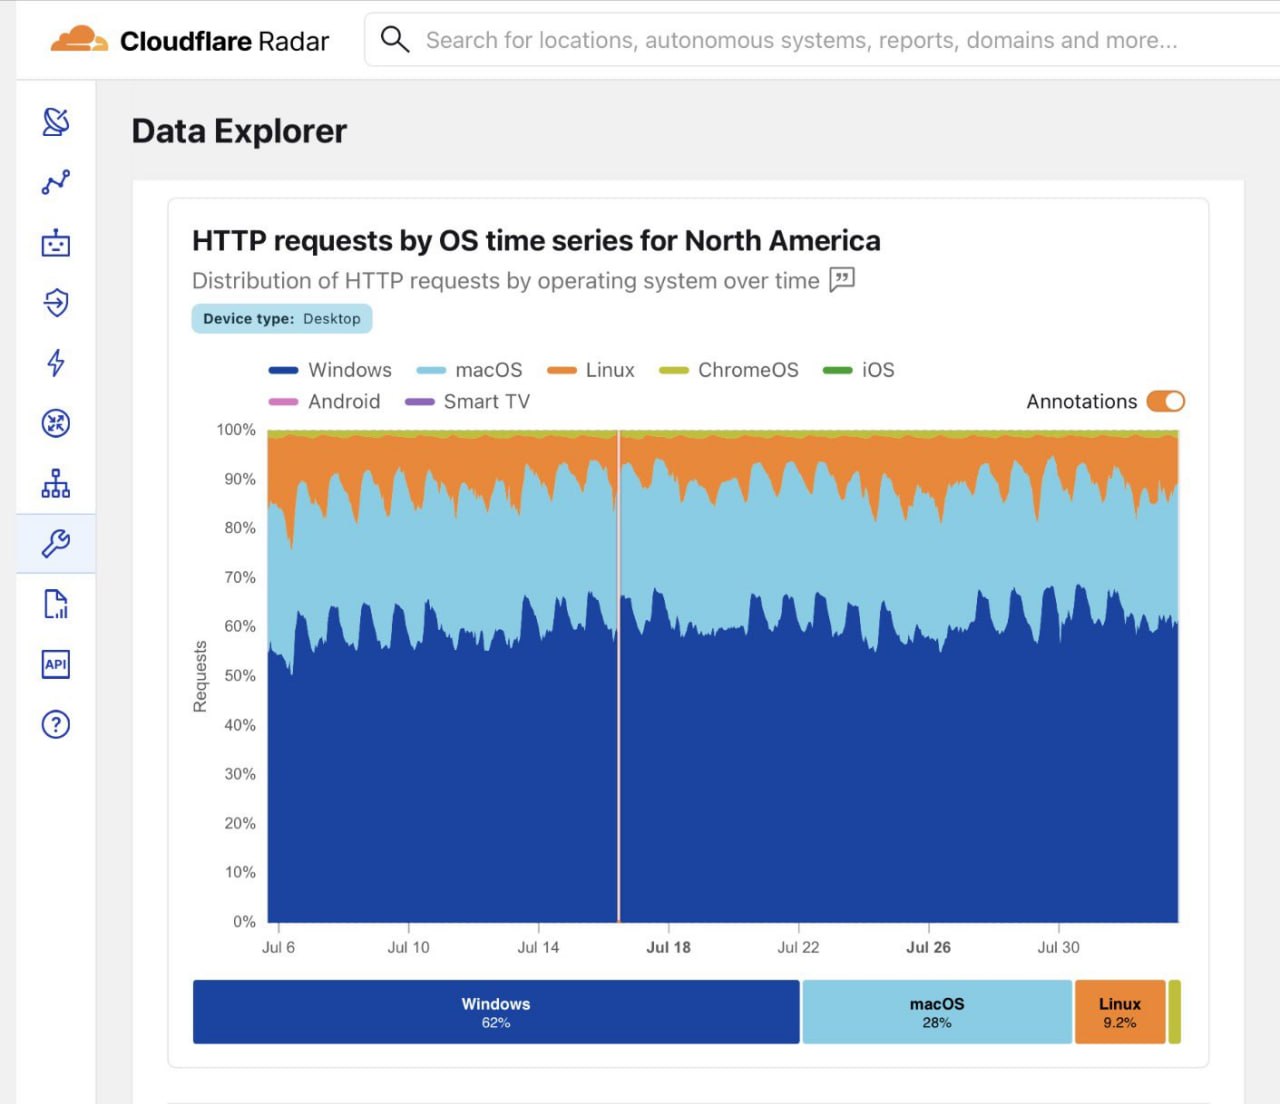
Task: Open the chart description quote icon
Action: (x=842, y=280)
